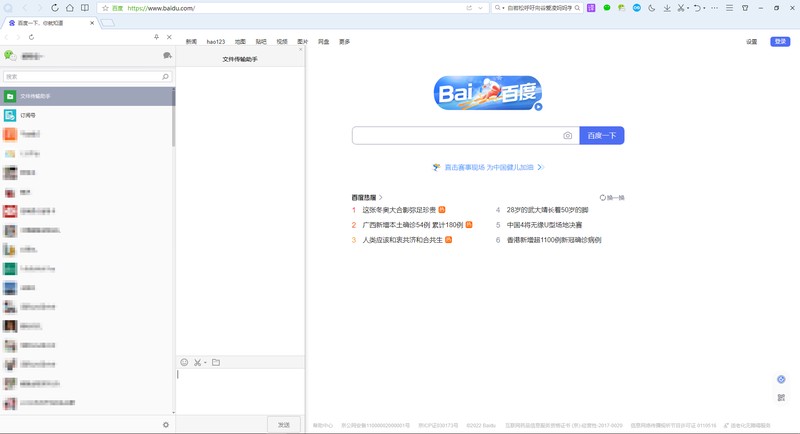Click camera image search icon
The height and width of the screenshot is (434, 800).
(x=567, y=135)
